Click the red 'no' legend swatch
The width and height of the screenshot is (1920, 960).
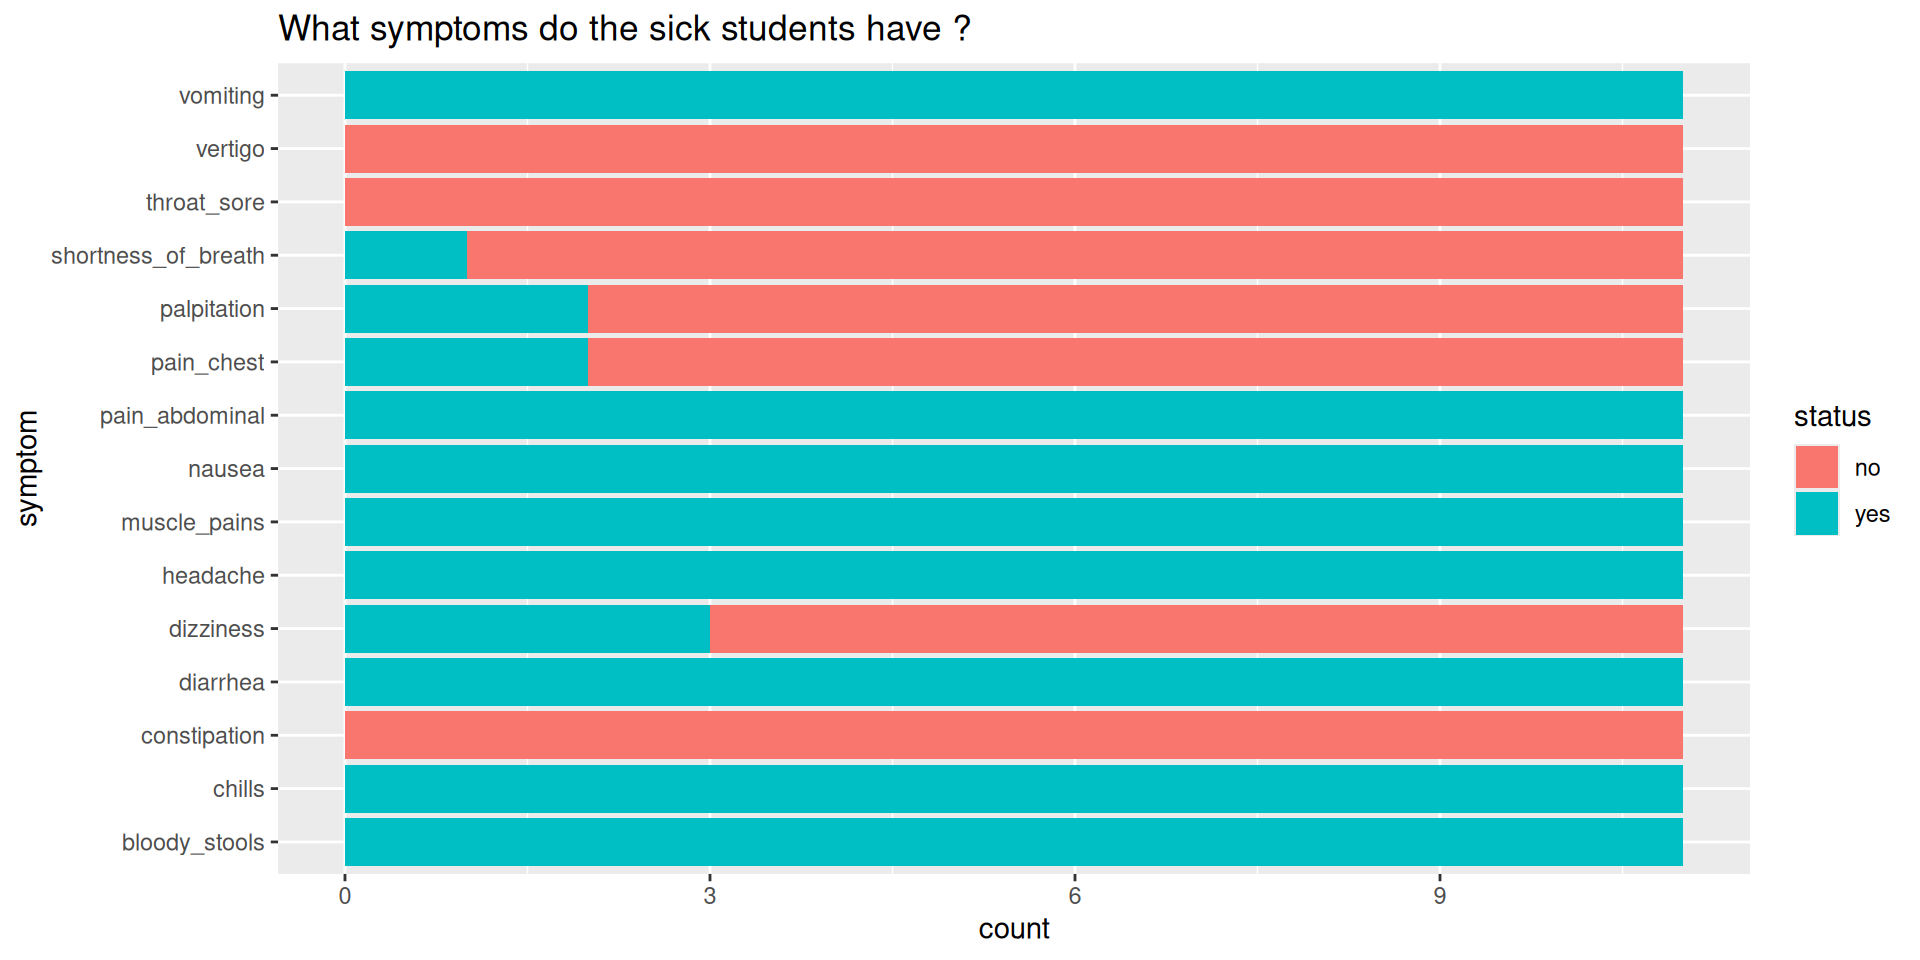(x=1816, y=467)
